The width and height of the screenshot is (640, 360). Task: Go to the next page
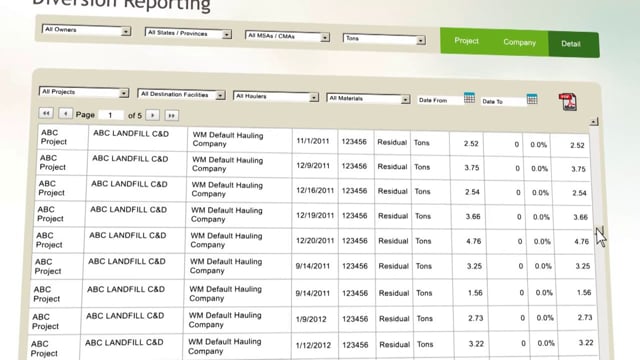[153, 115]
